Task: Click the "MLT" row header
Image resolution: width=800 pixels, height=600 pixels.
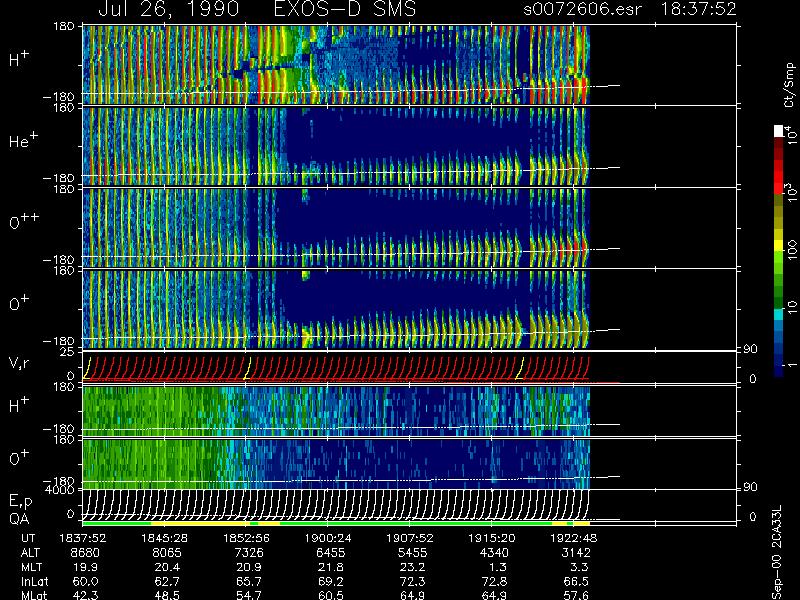Action: (31, 567)
